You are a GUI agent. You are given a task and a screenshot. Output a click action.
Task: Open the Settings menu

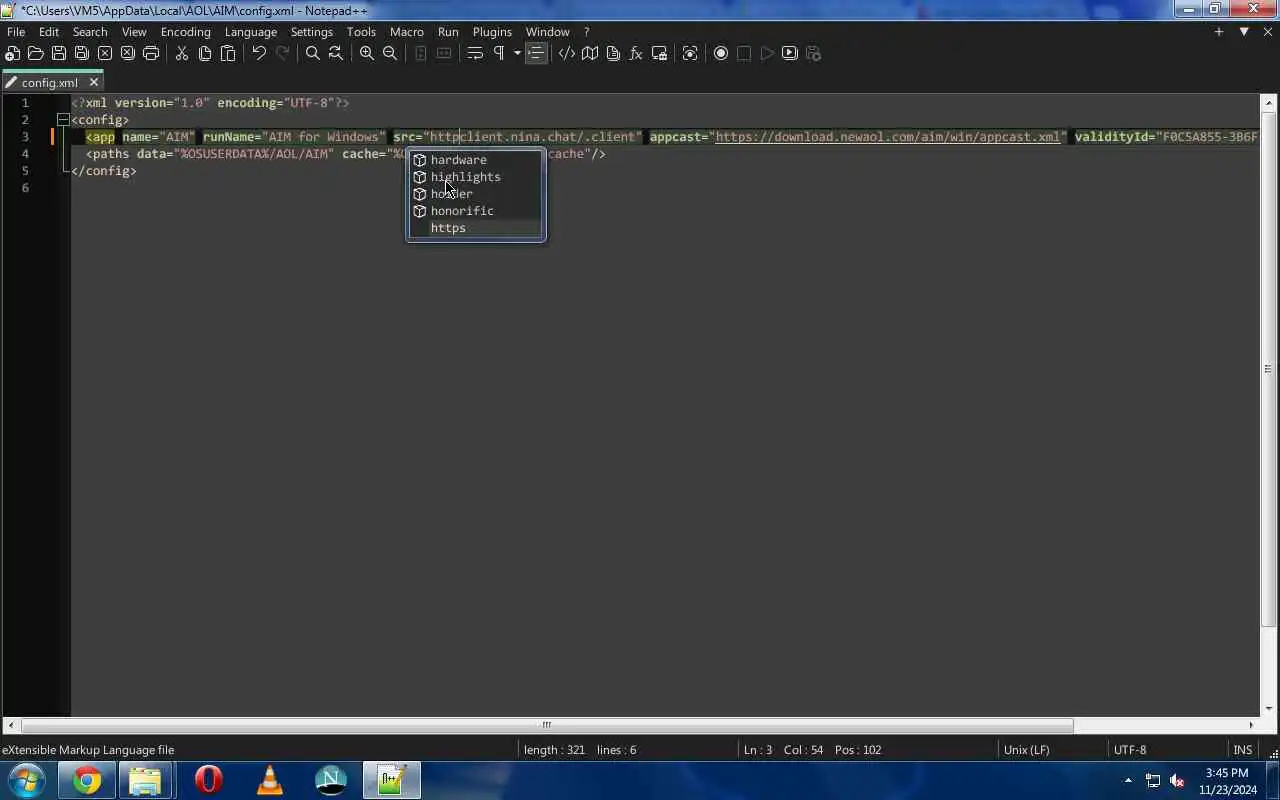(x=312, y=31)
